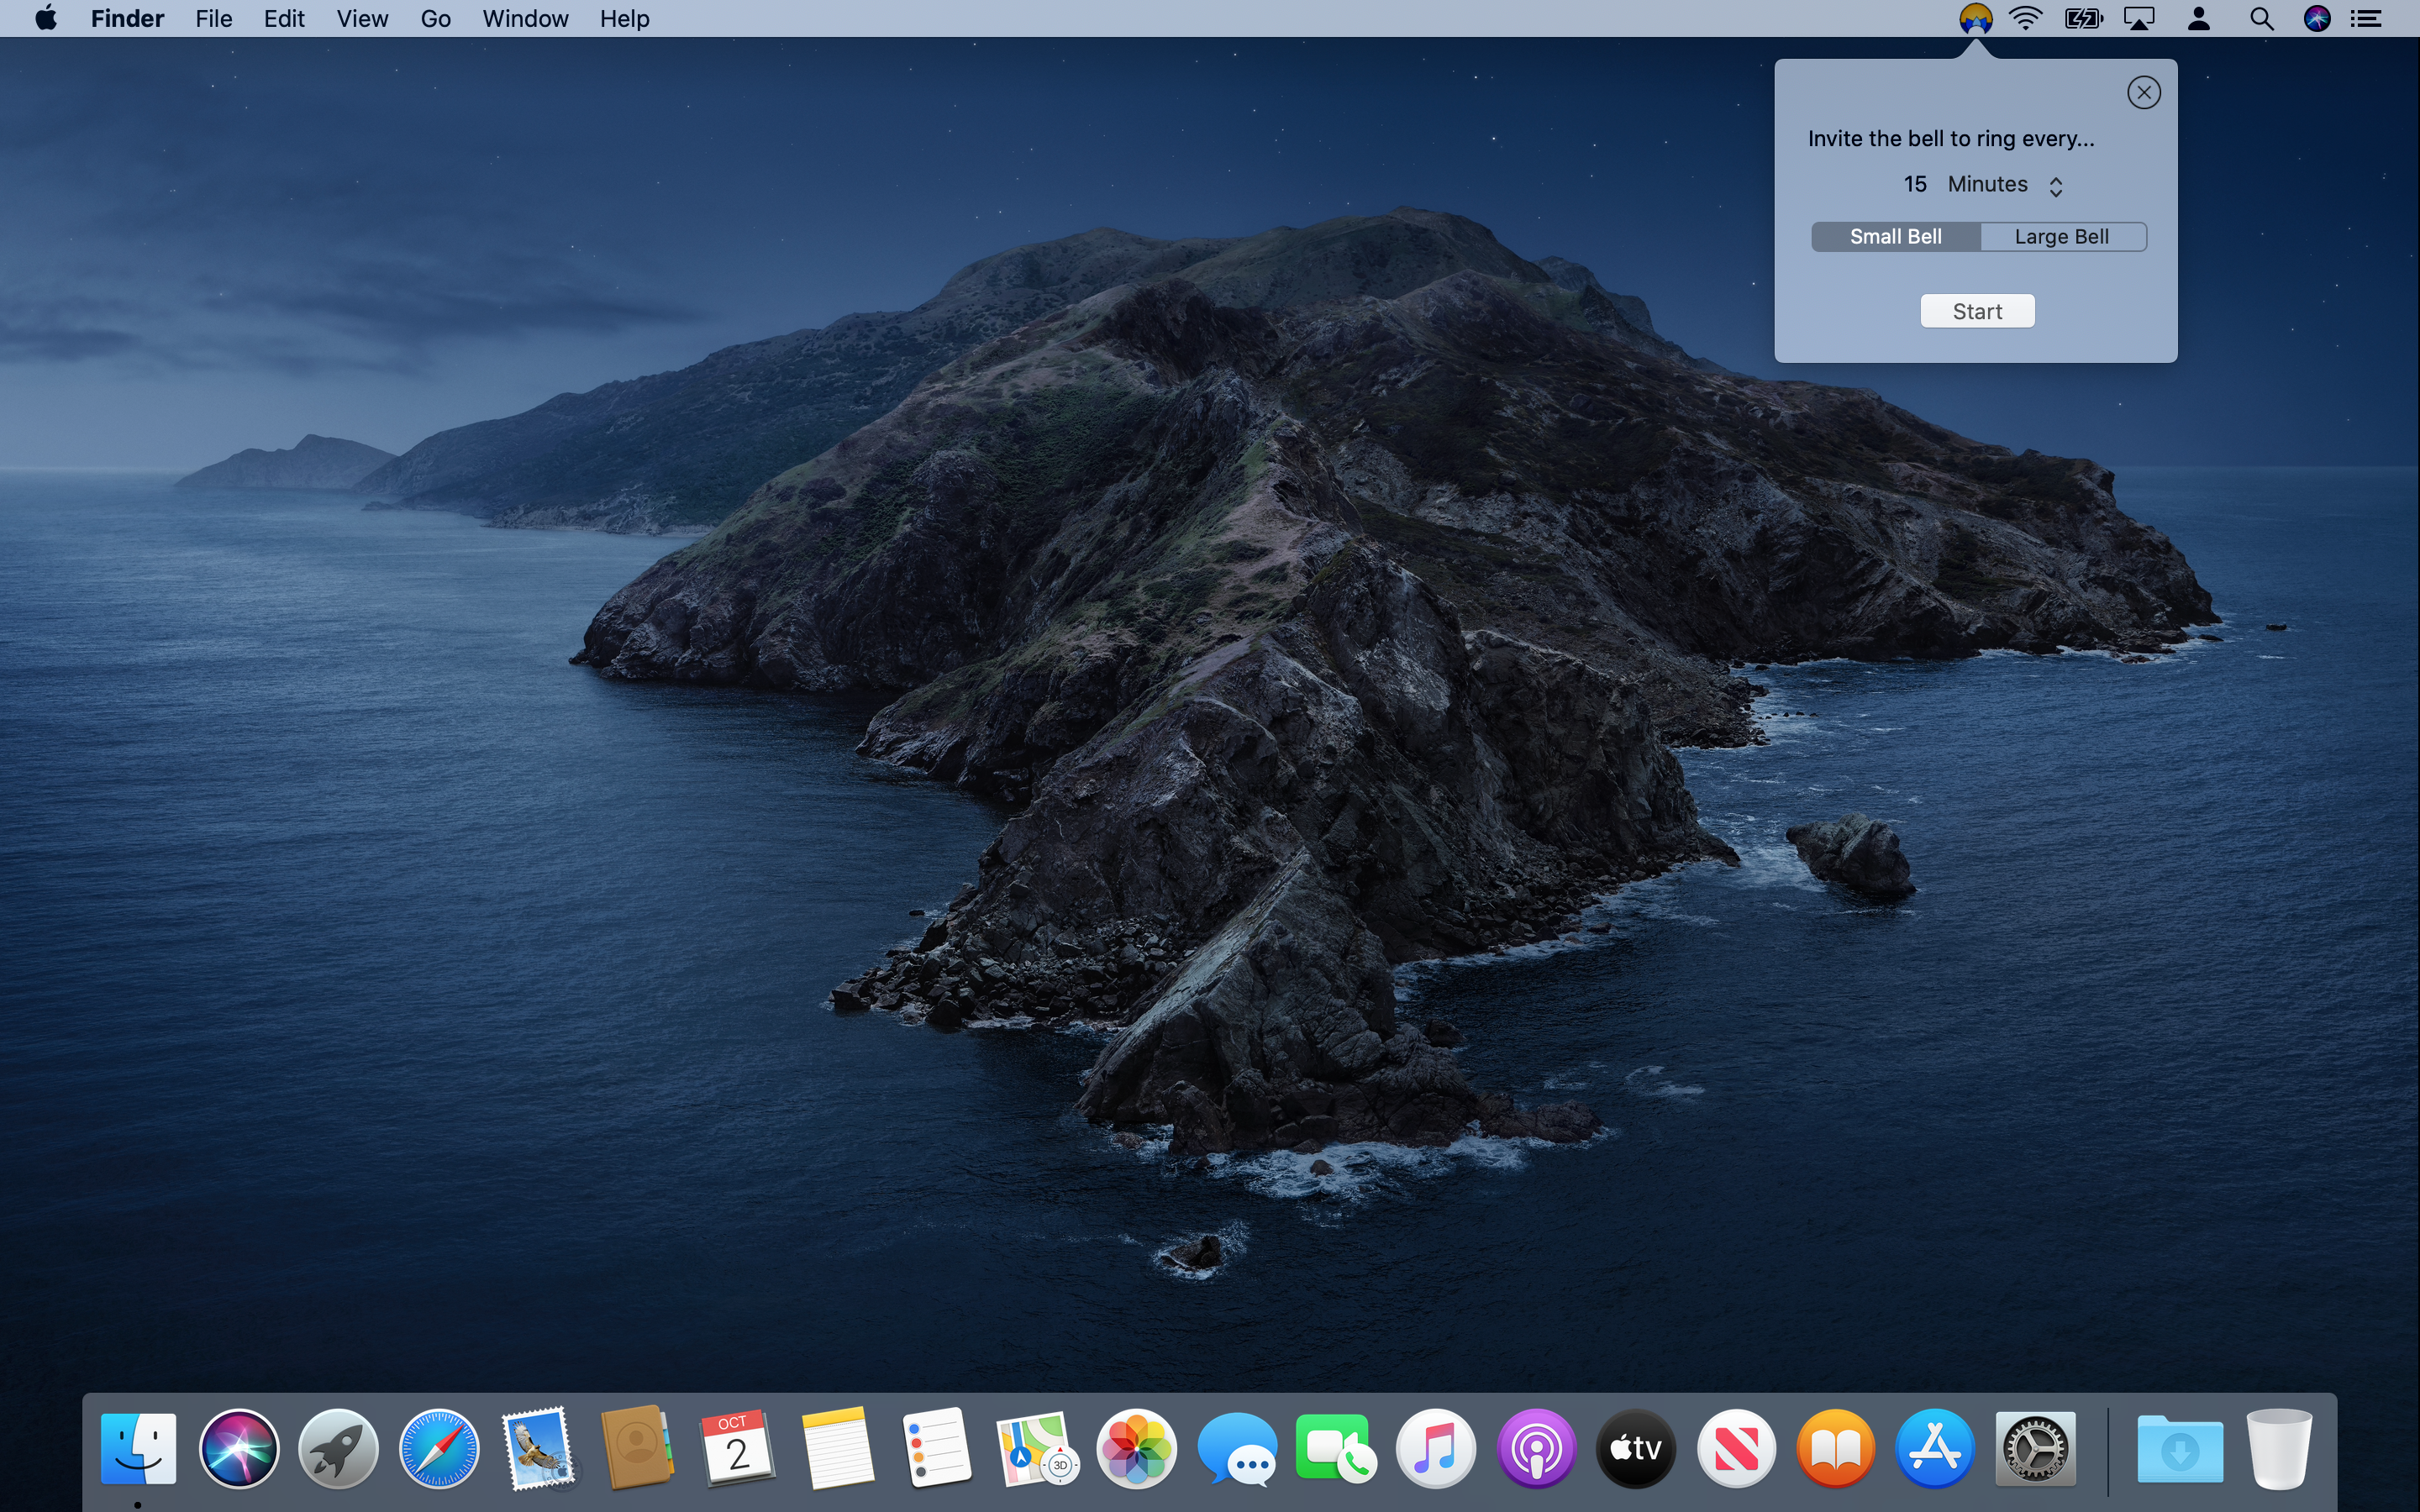Open the Go menu
This screenshot has width=2420, height=1512.
pyautogui.click(x=434, y=18)
